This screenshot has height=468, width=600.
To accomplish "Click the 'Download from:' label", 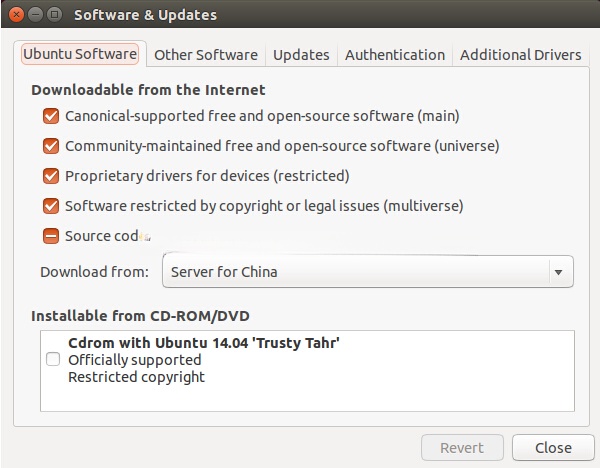I will (94, 272).
